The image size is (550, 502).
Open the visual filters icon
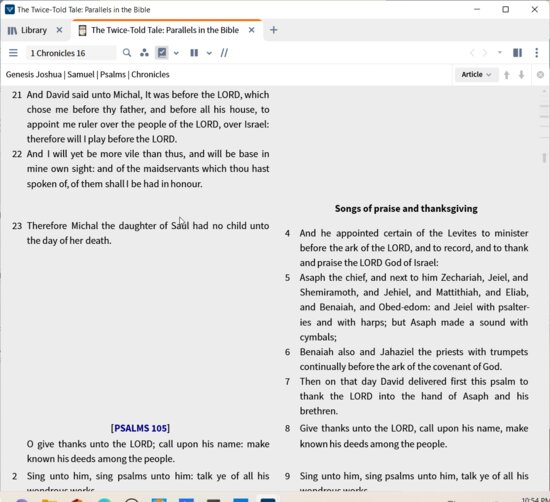[x=144, y=53]
